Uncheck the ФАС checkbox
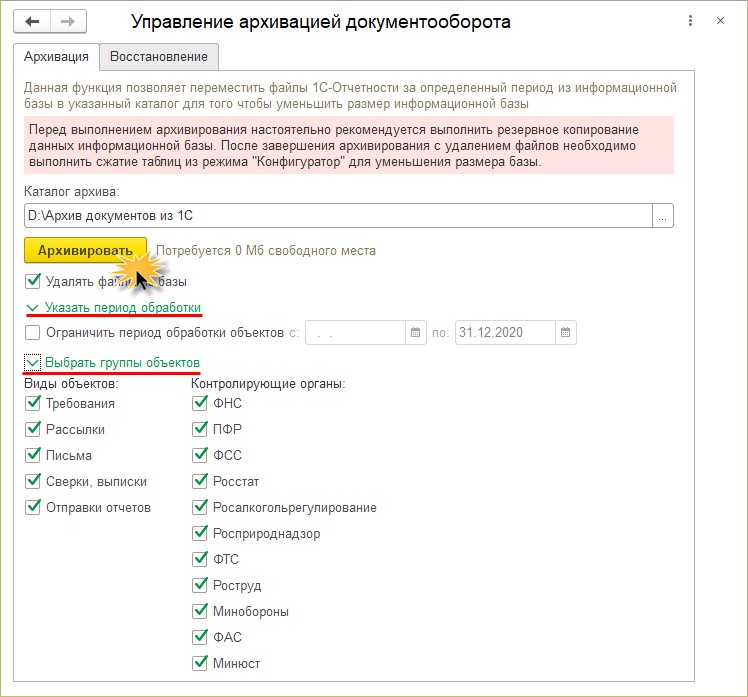This screenshot has height=697, width=748. (x=199, y=637)
